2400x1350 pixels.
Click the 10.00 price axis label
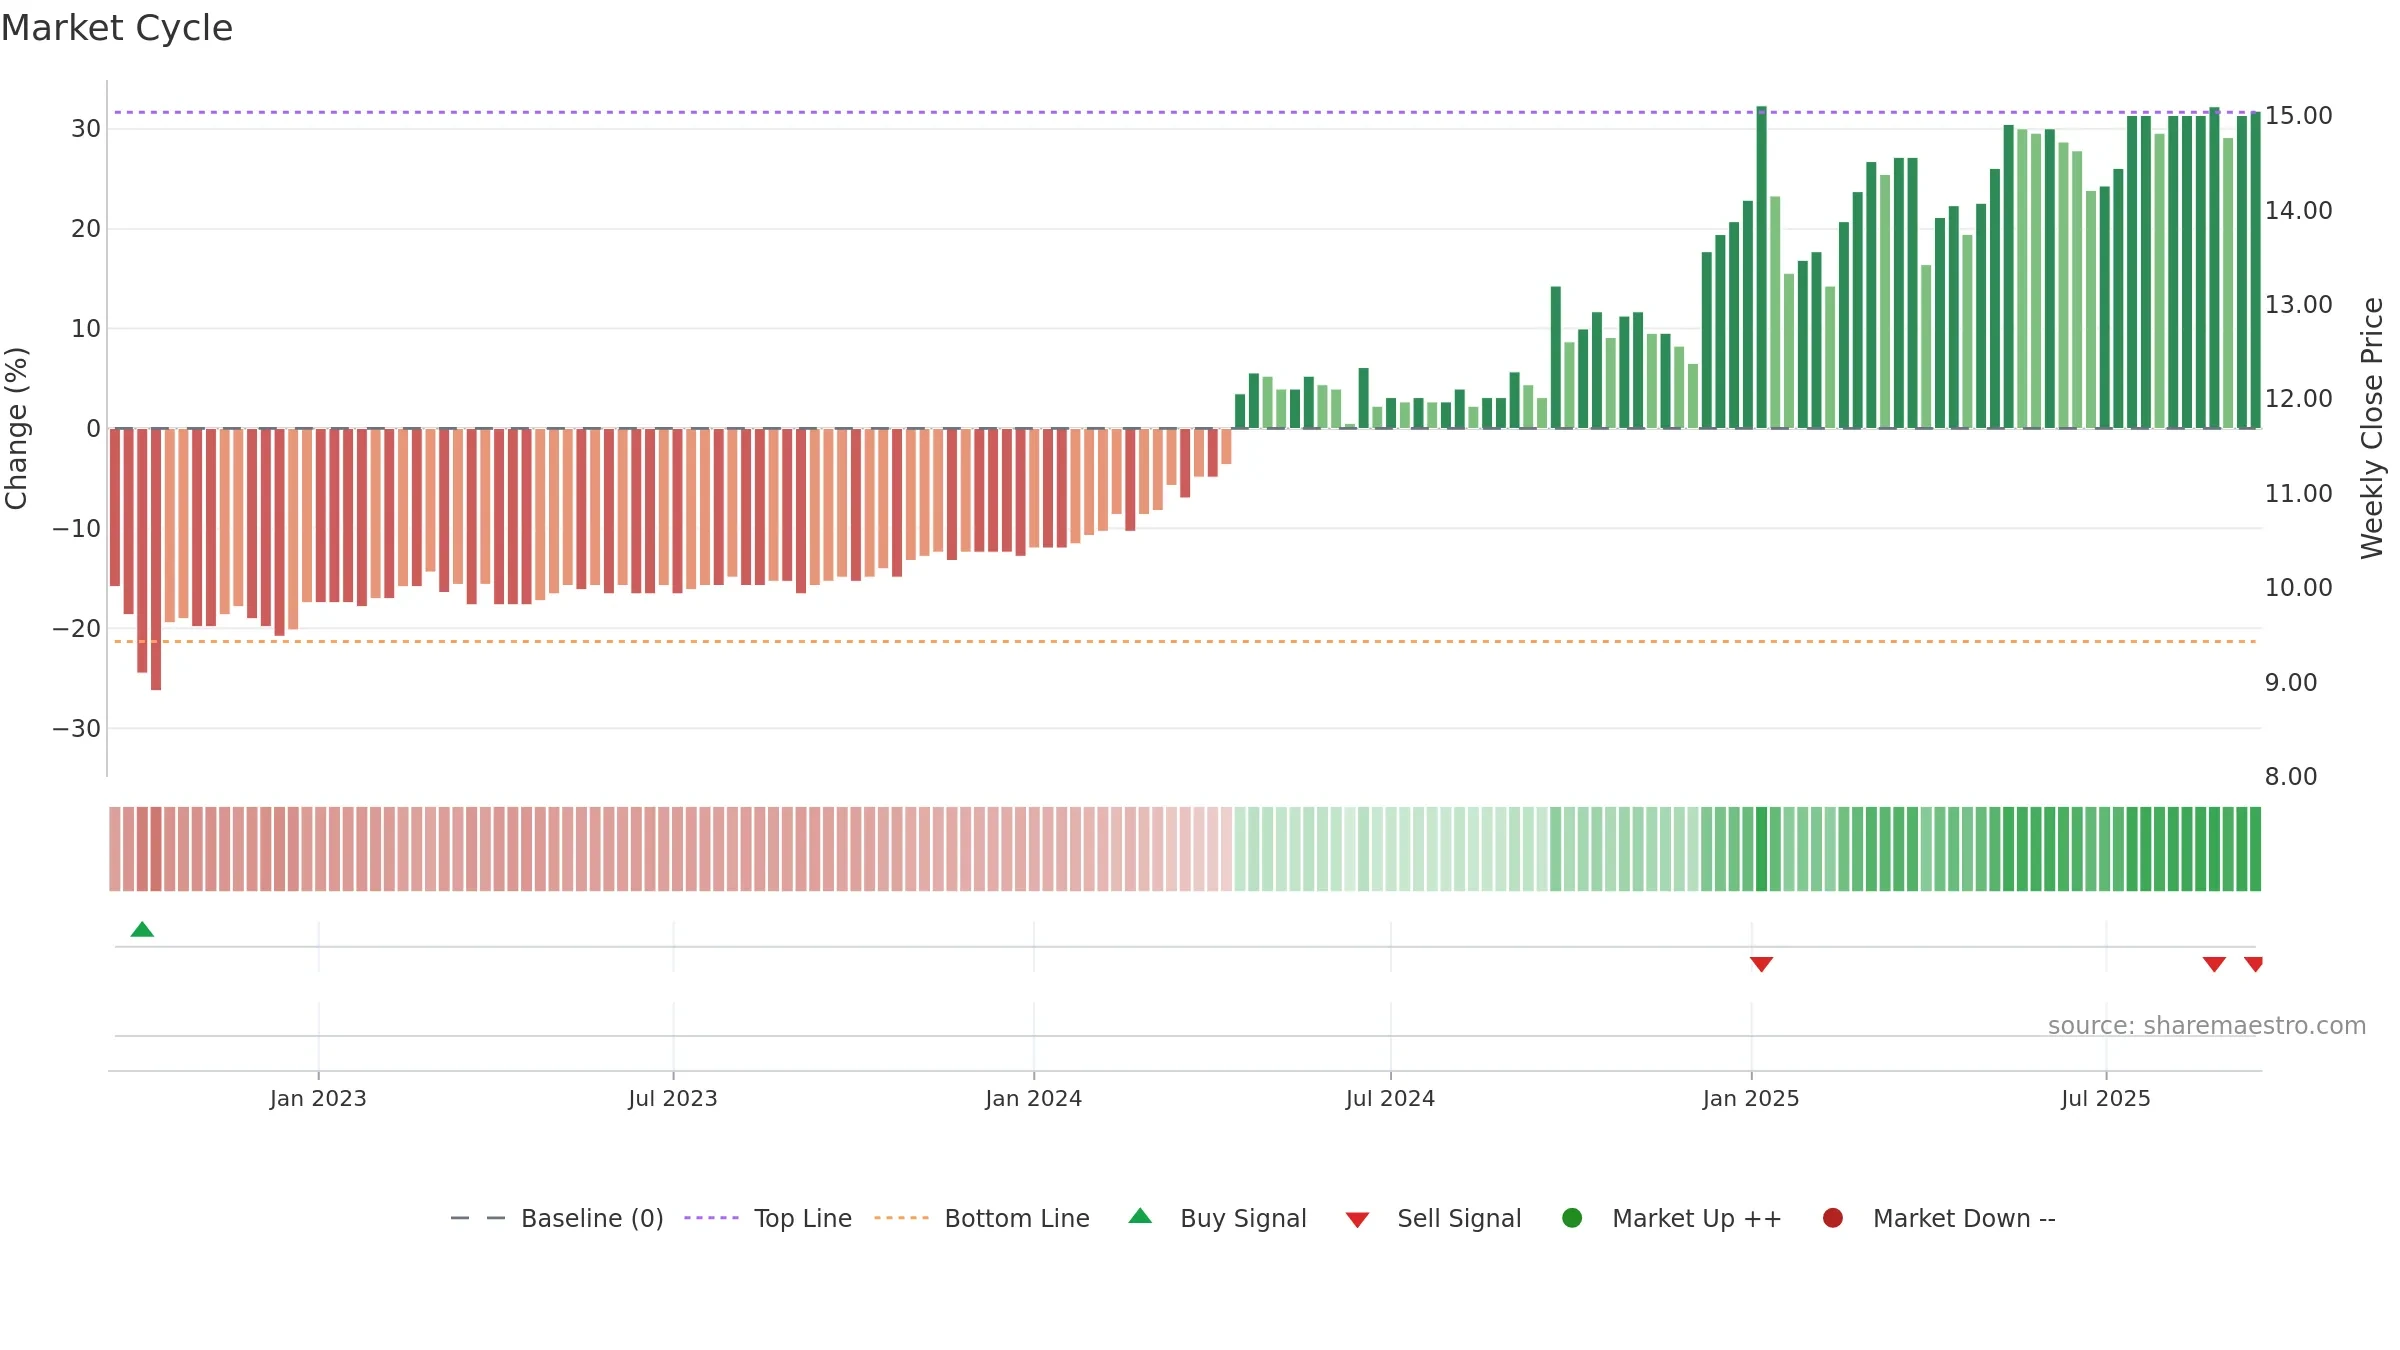click(x=2298, y=588)
